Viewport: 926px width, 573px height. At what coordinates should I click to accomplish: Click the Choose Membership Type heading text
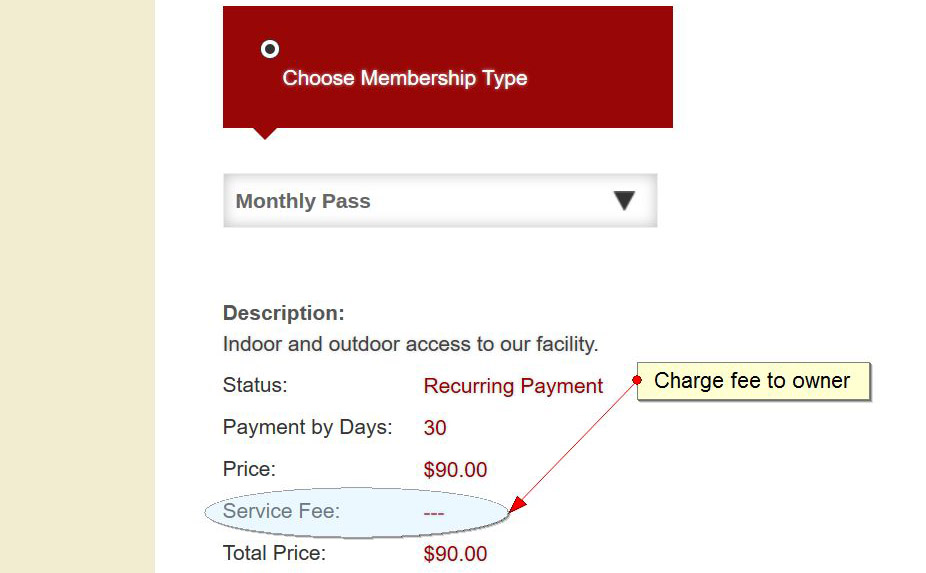click(404, 78)
